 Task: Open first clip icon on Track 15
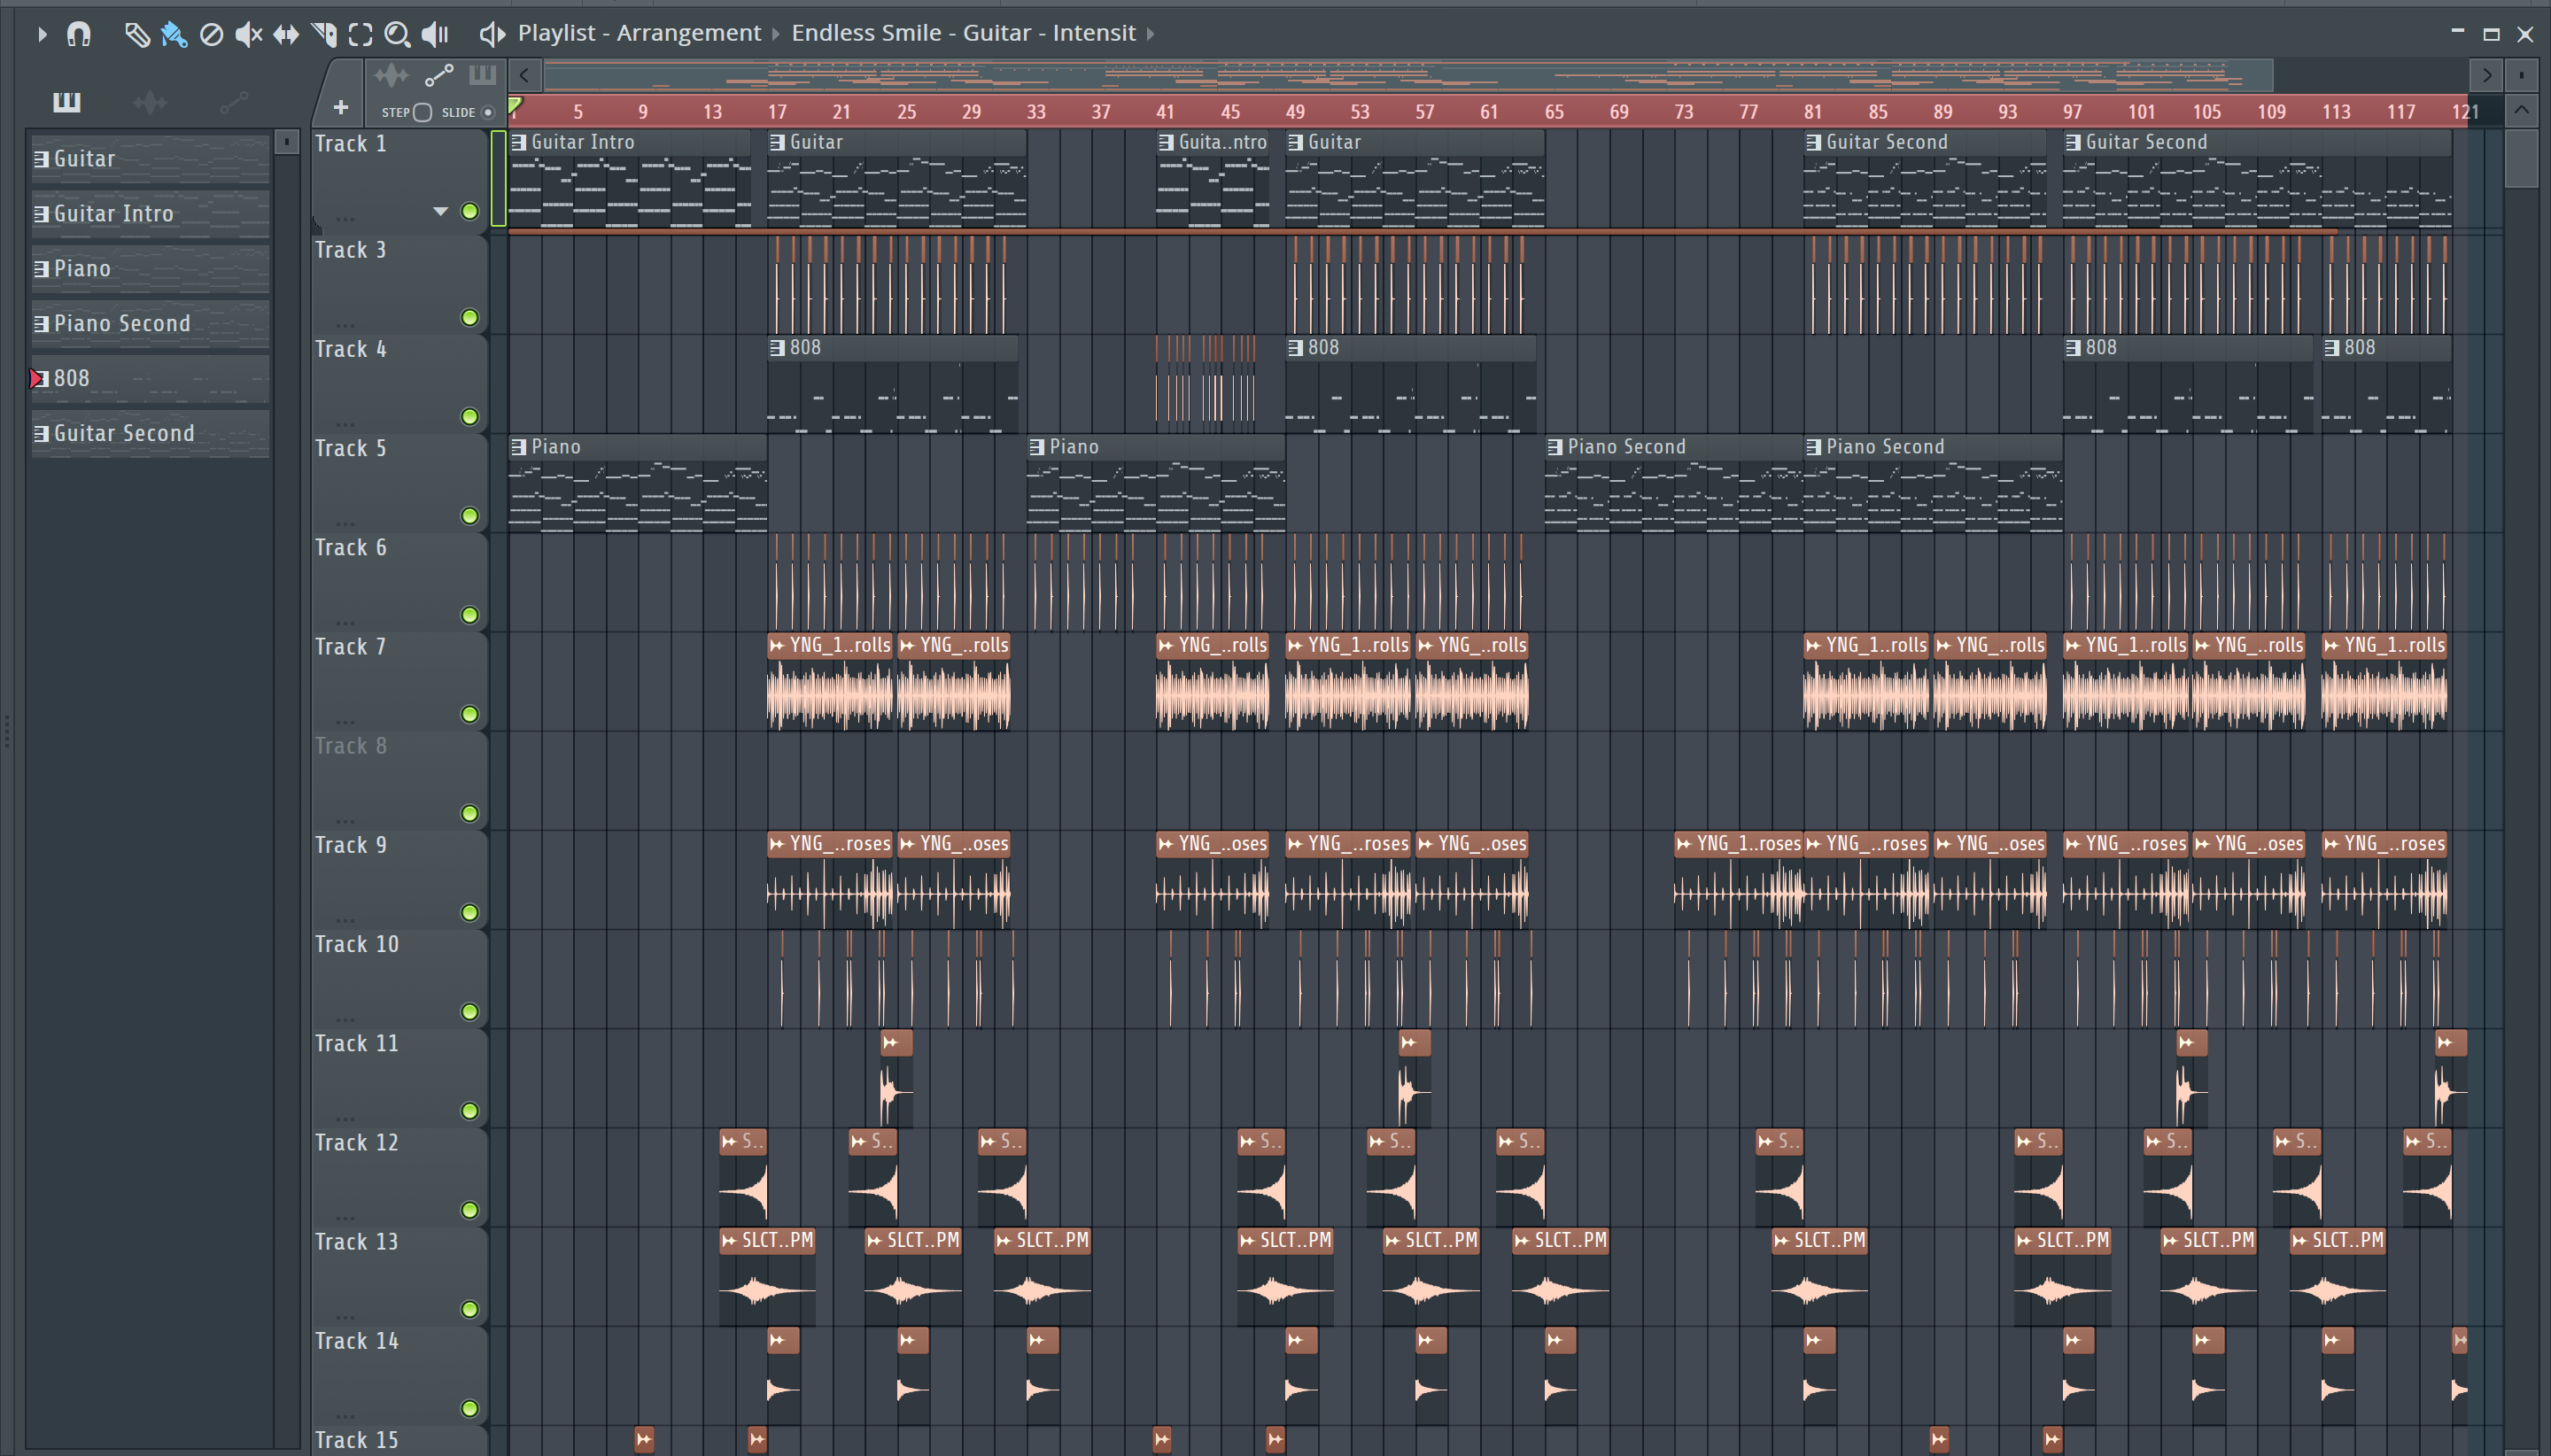tap(644, 1440)
